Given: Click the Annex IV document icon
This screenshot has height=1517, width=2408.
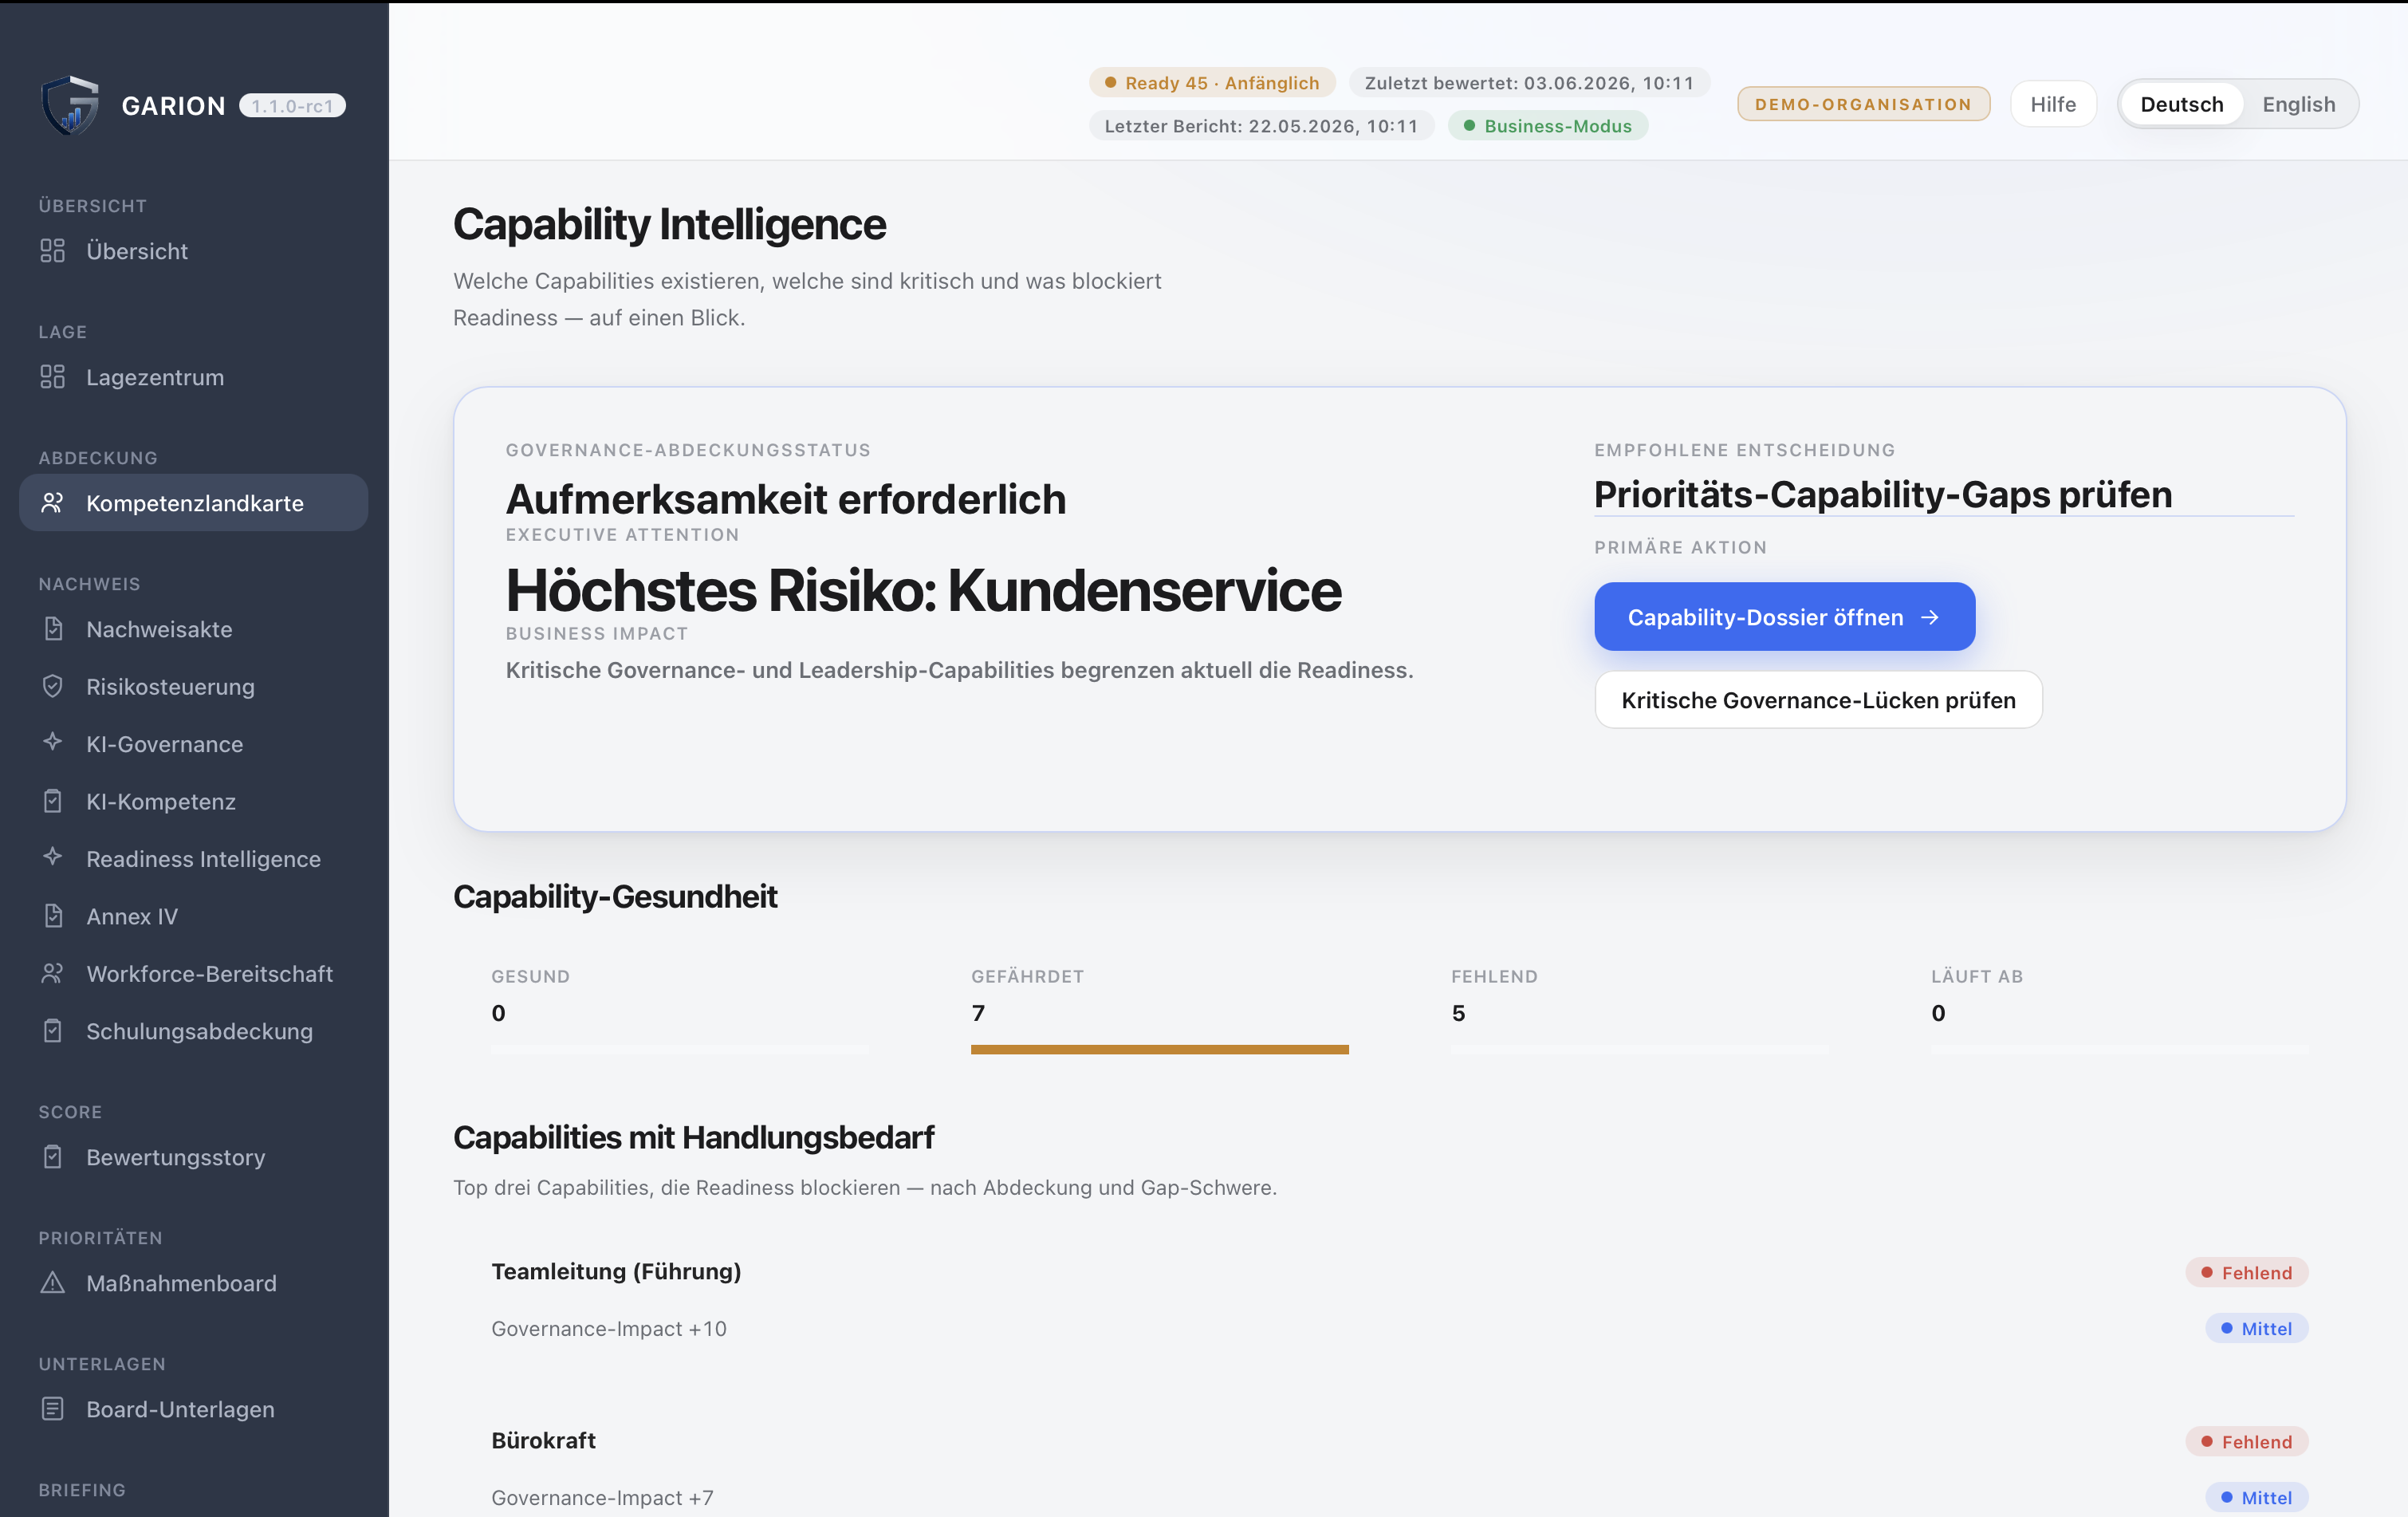Looking at the screenshot, I should click(x=53, y=916).
